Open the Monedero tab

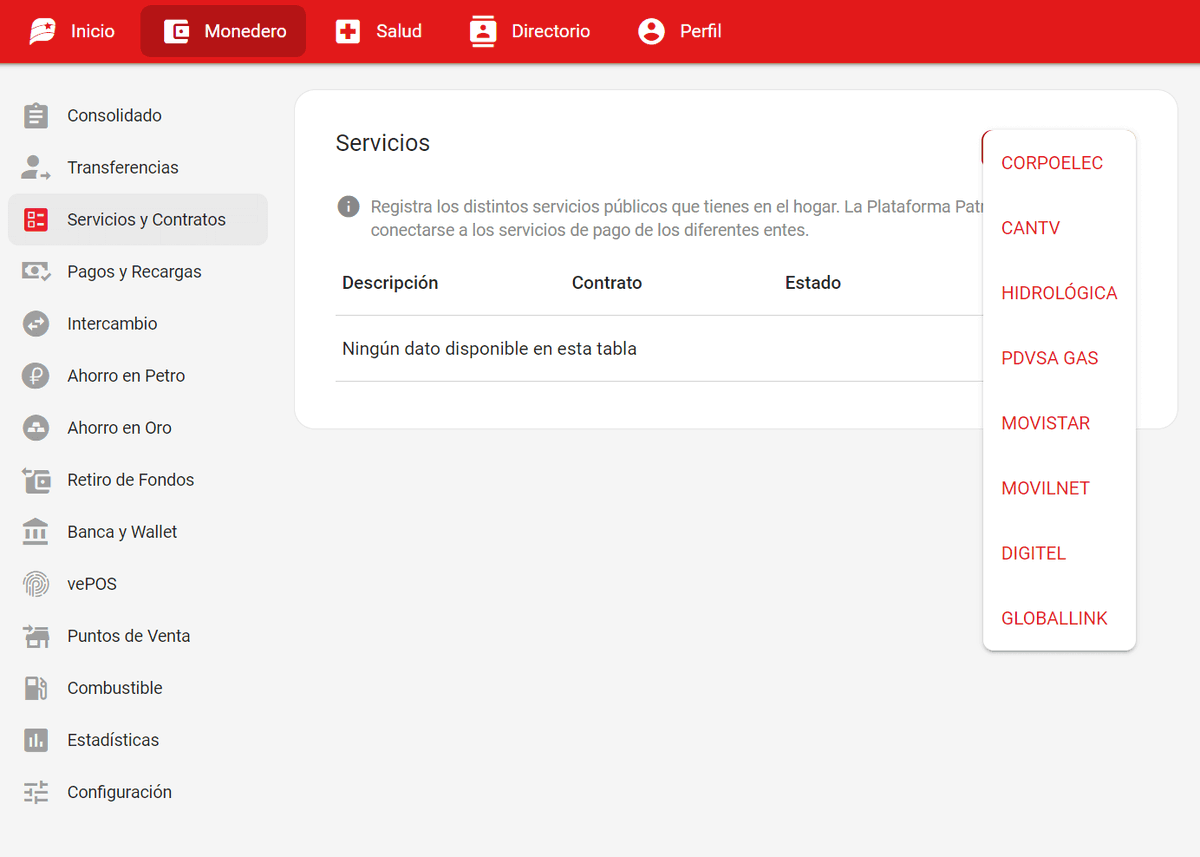click(x=224, y=31)
